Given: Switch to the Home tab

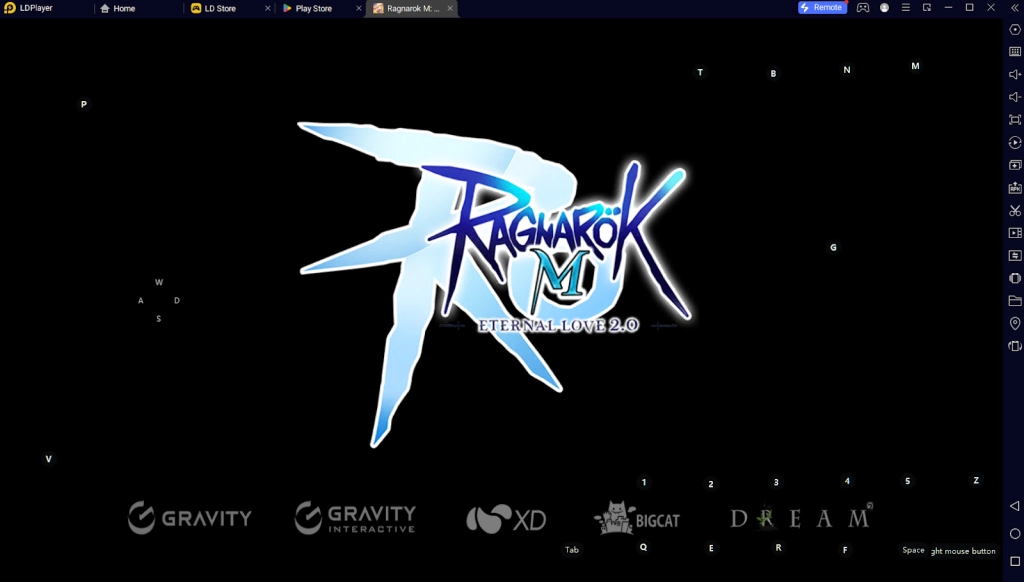Looking at the screenshot, I should coord(124,8).
